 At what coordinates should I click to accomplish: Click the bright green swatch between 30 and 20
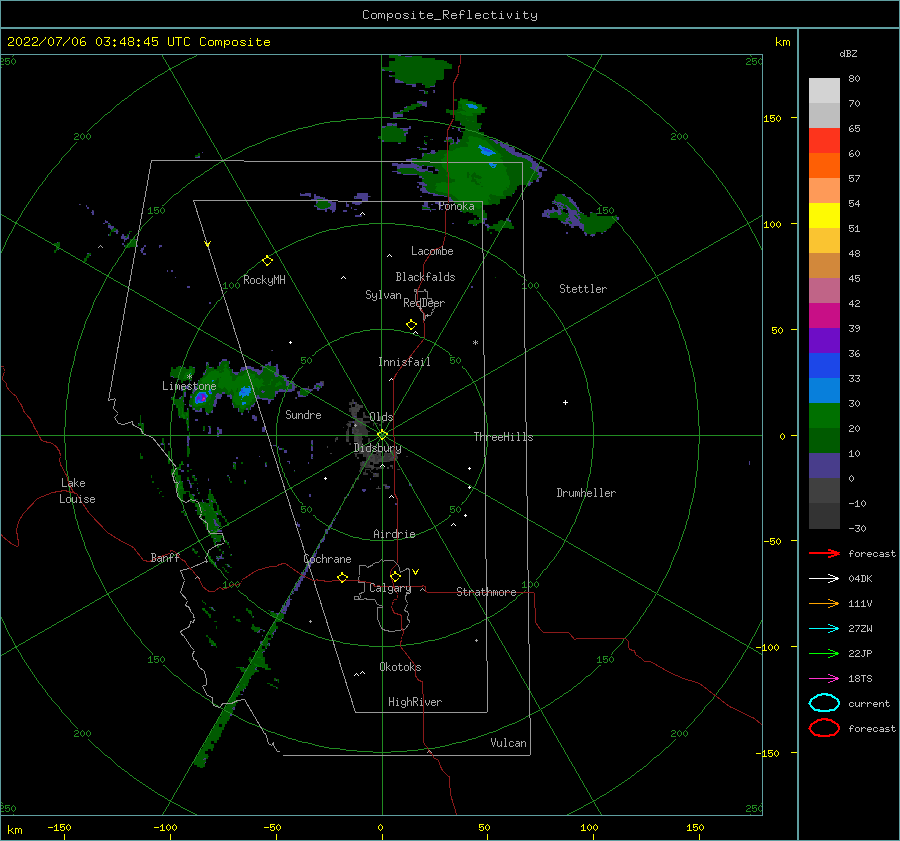824,416
